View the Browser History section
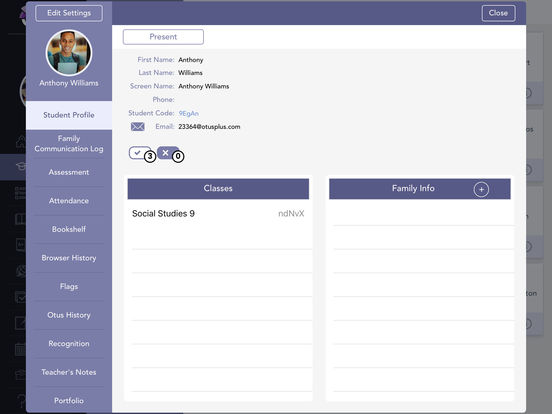552x414 pixels. (69, 258)
